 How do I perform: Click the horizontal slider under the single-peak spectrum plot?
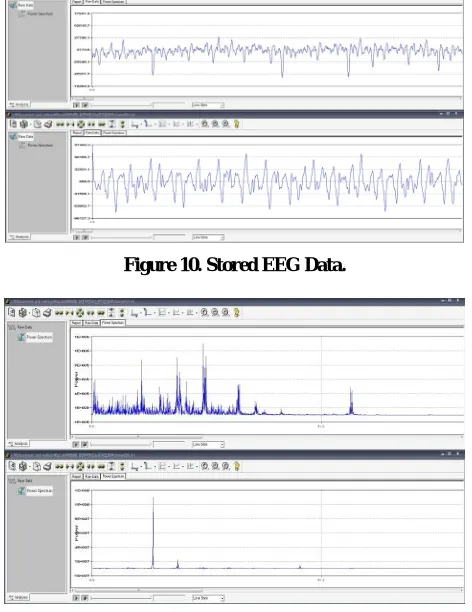tap(121, 598)
